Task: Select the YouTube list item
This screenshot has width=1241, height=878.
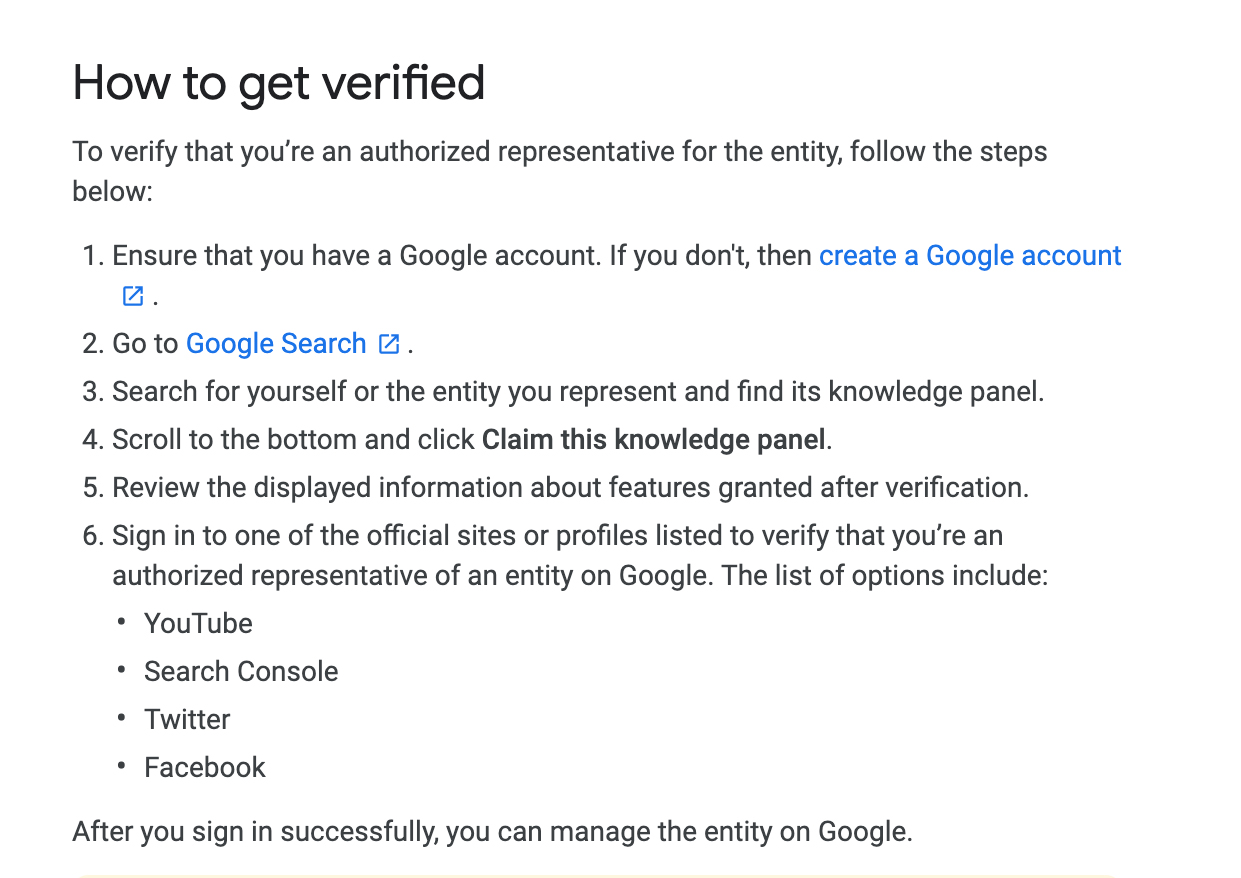Action: coord(198,624)
